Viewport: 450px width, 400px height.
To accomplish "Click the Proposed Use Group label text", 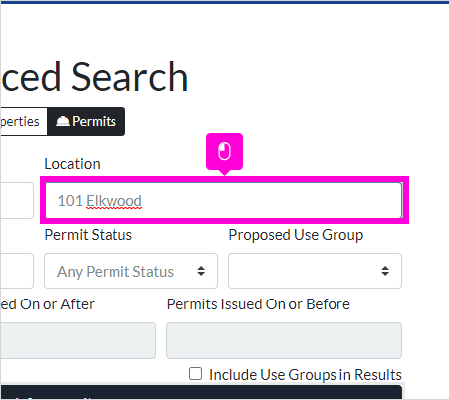I will pos(296,235).
